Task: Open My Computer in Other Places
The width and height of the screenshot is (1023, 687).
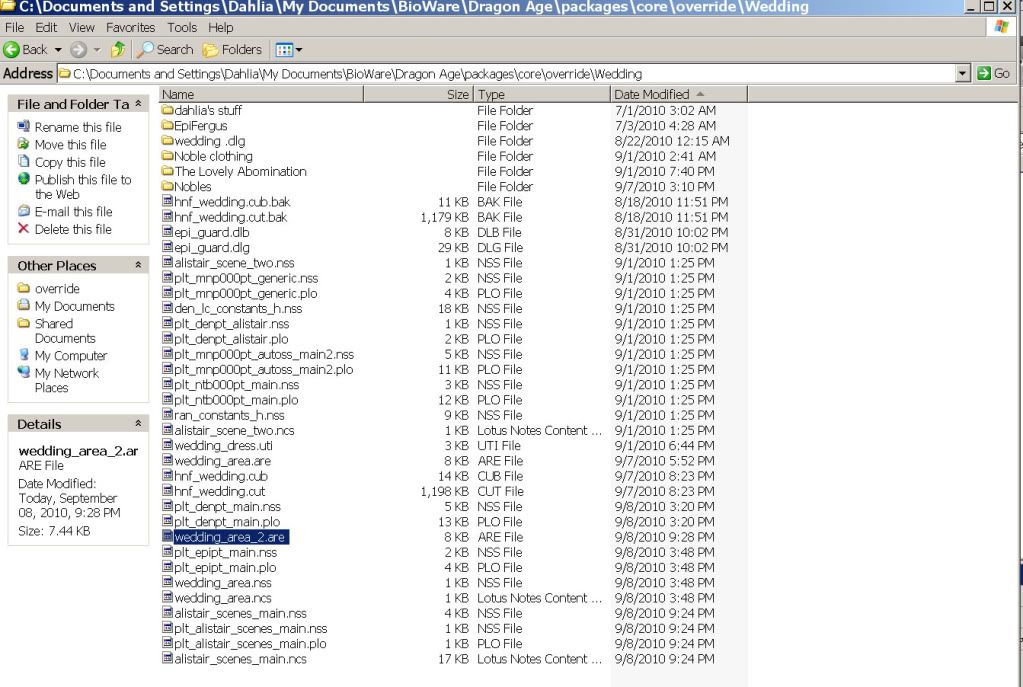Action: point(70,356)
